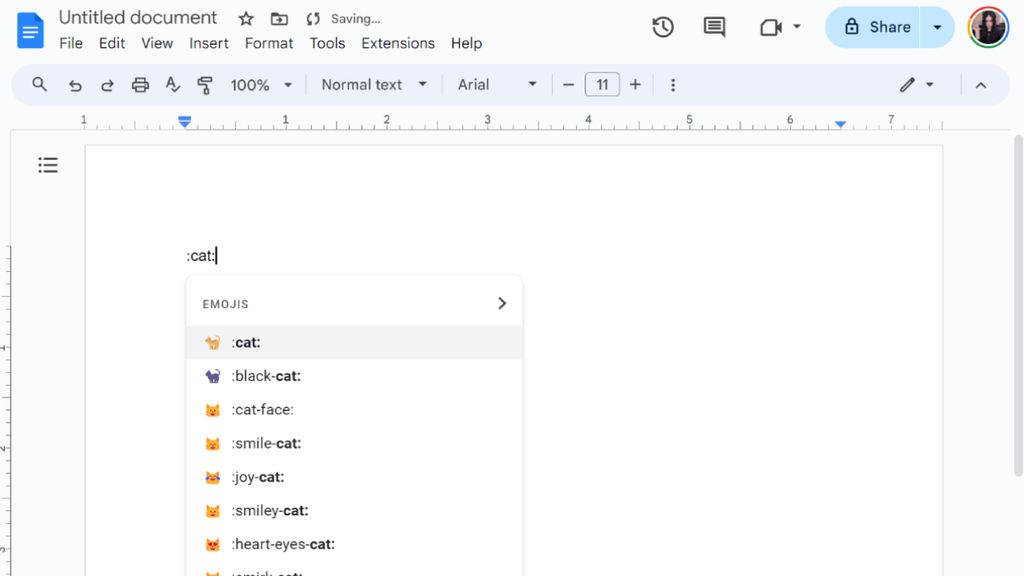
Task: Expand the full Emojis suggestion list
Action: click(x=502, y=302)
